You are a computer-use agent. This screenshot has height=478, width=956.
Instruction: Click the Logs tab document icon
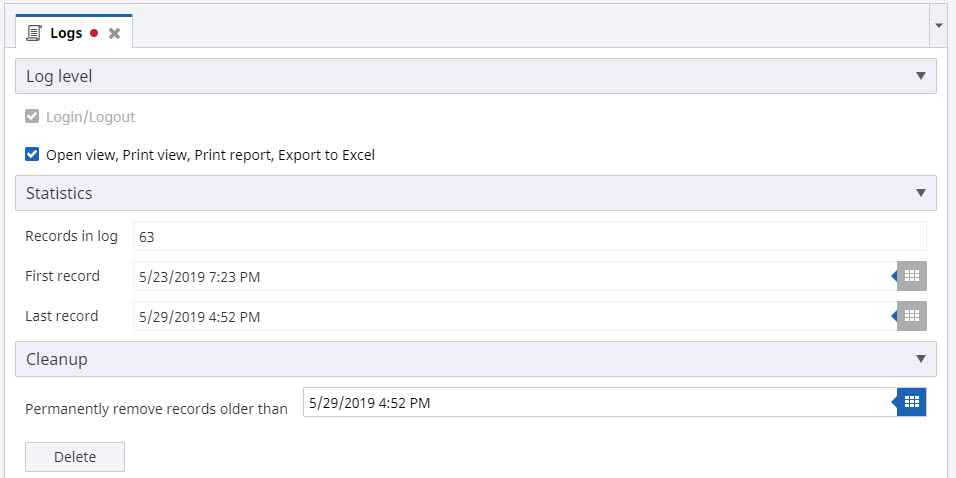(x=35, y=33)
